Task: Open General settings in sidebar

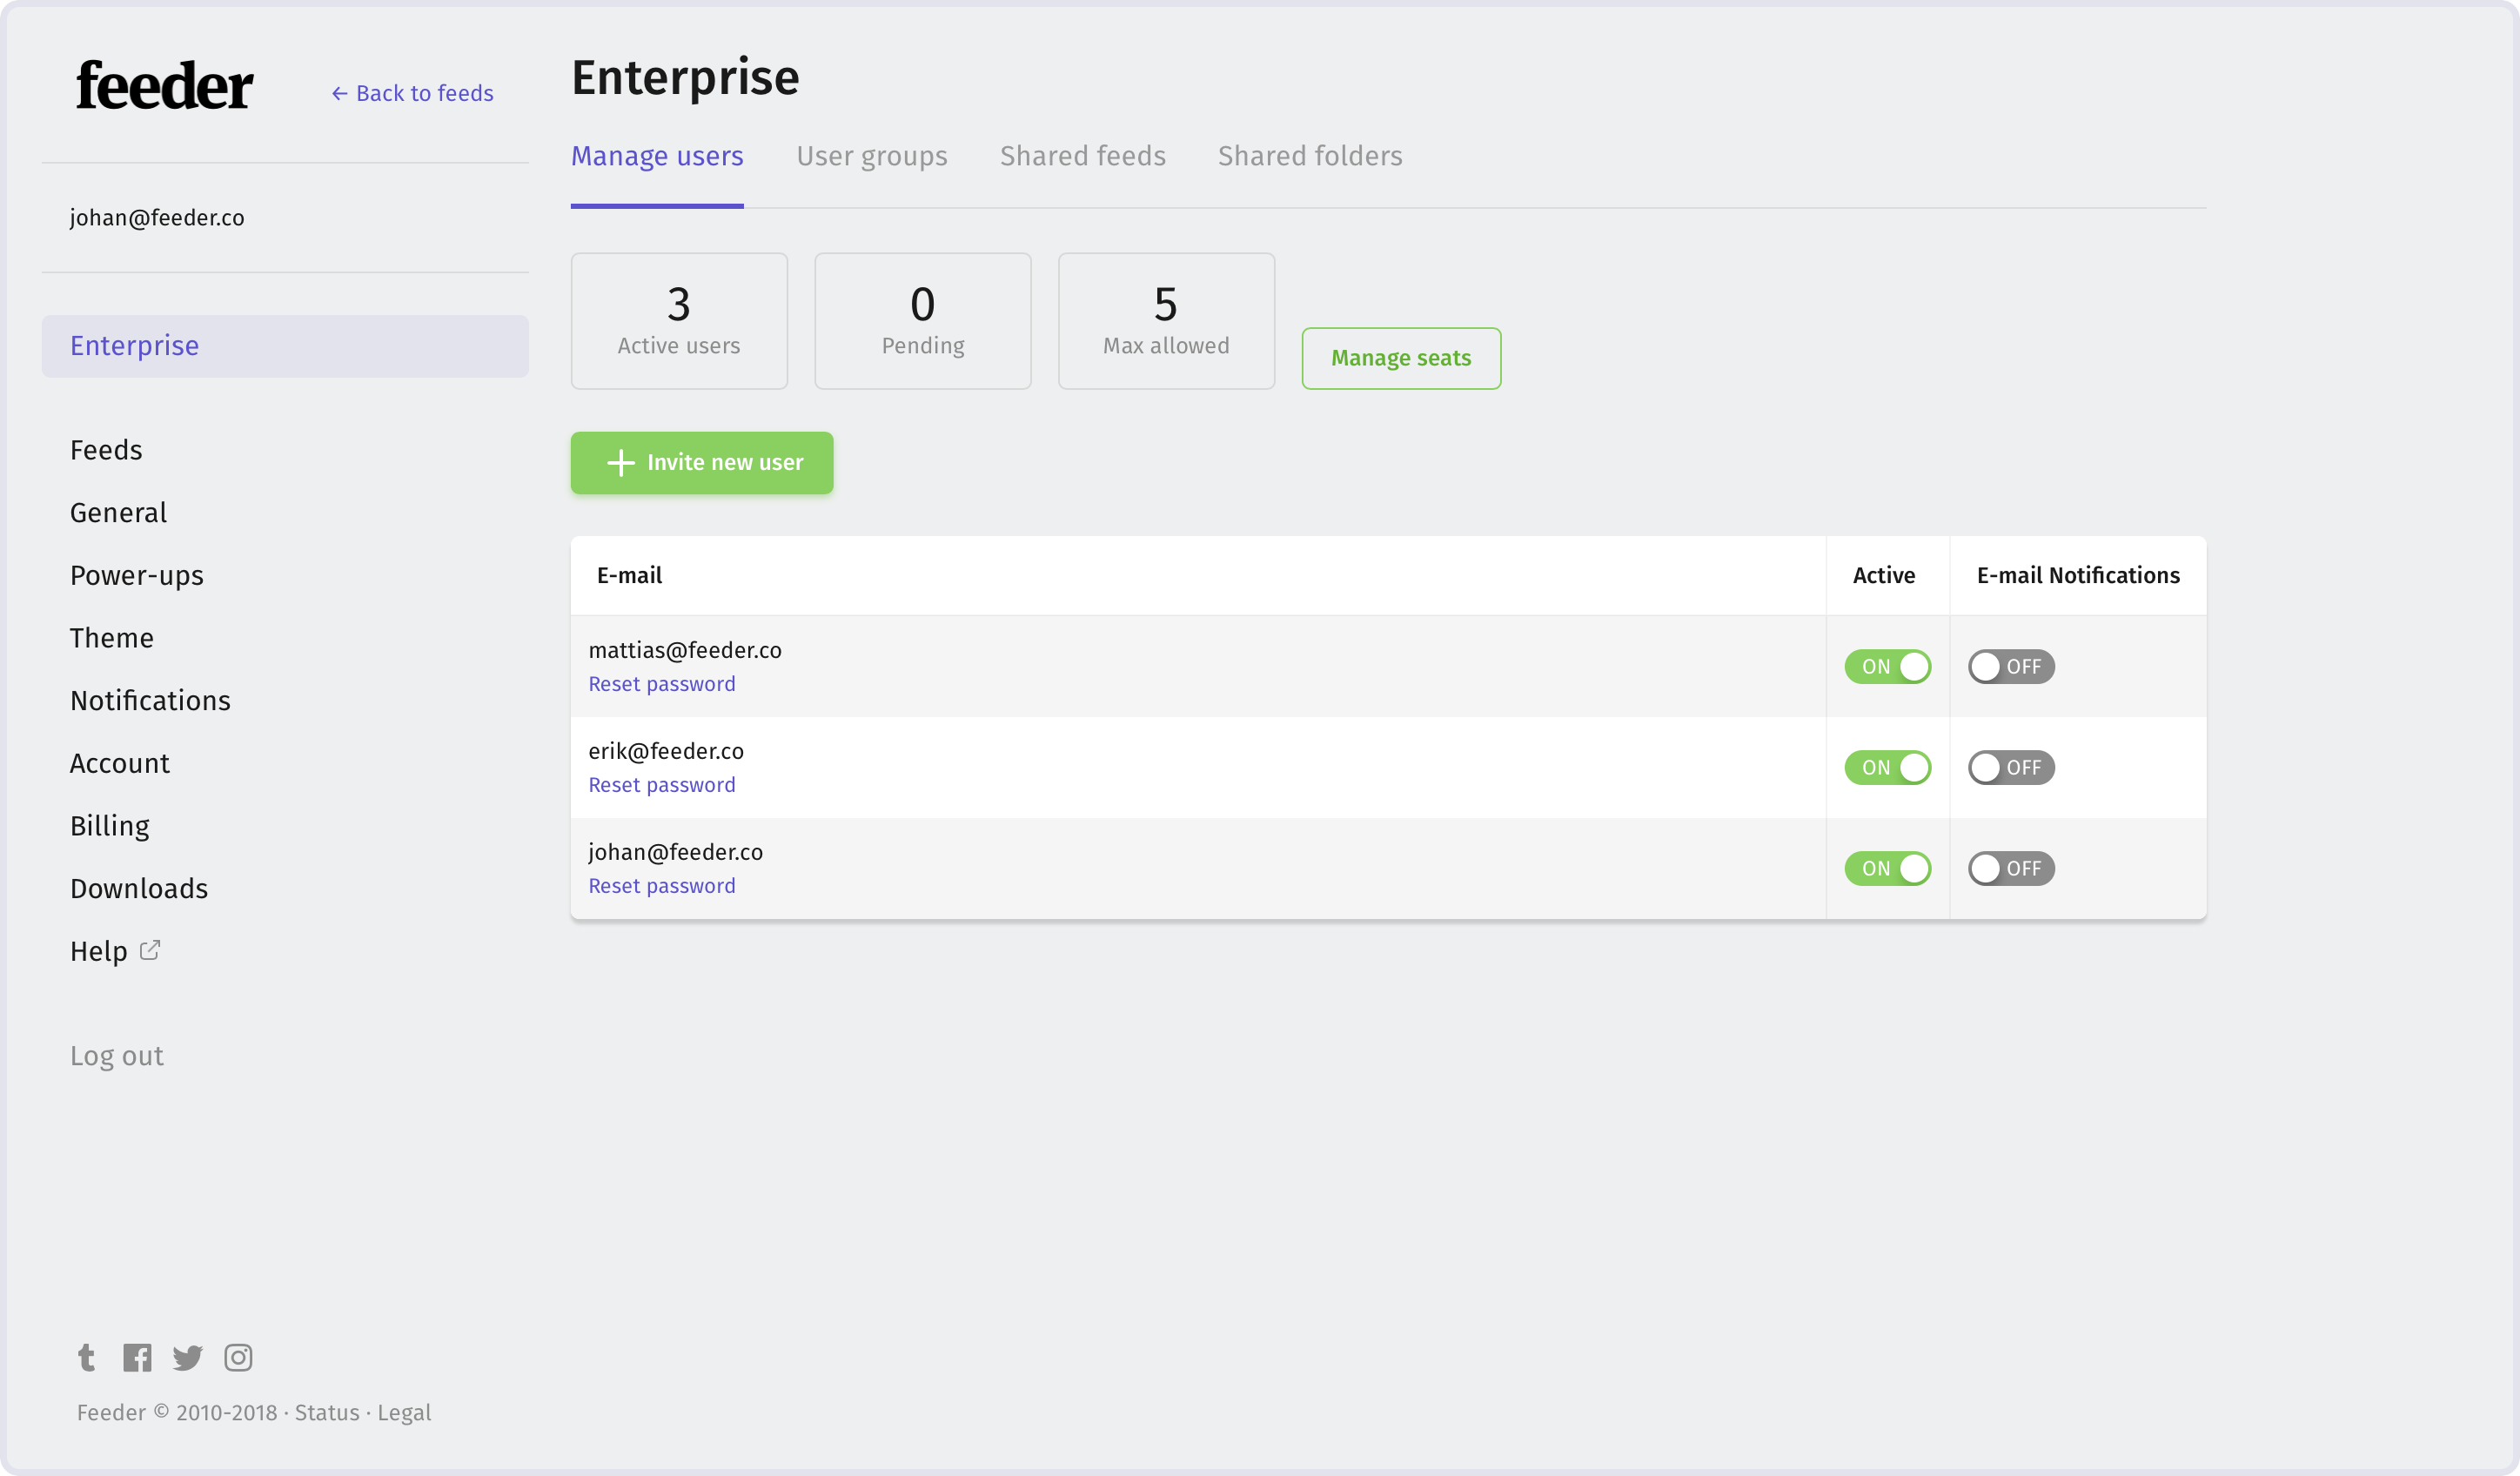Action: [x=119, y=513]
